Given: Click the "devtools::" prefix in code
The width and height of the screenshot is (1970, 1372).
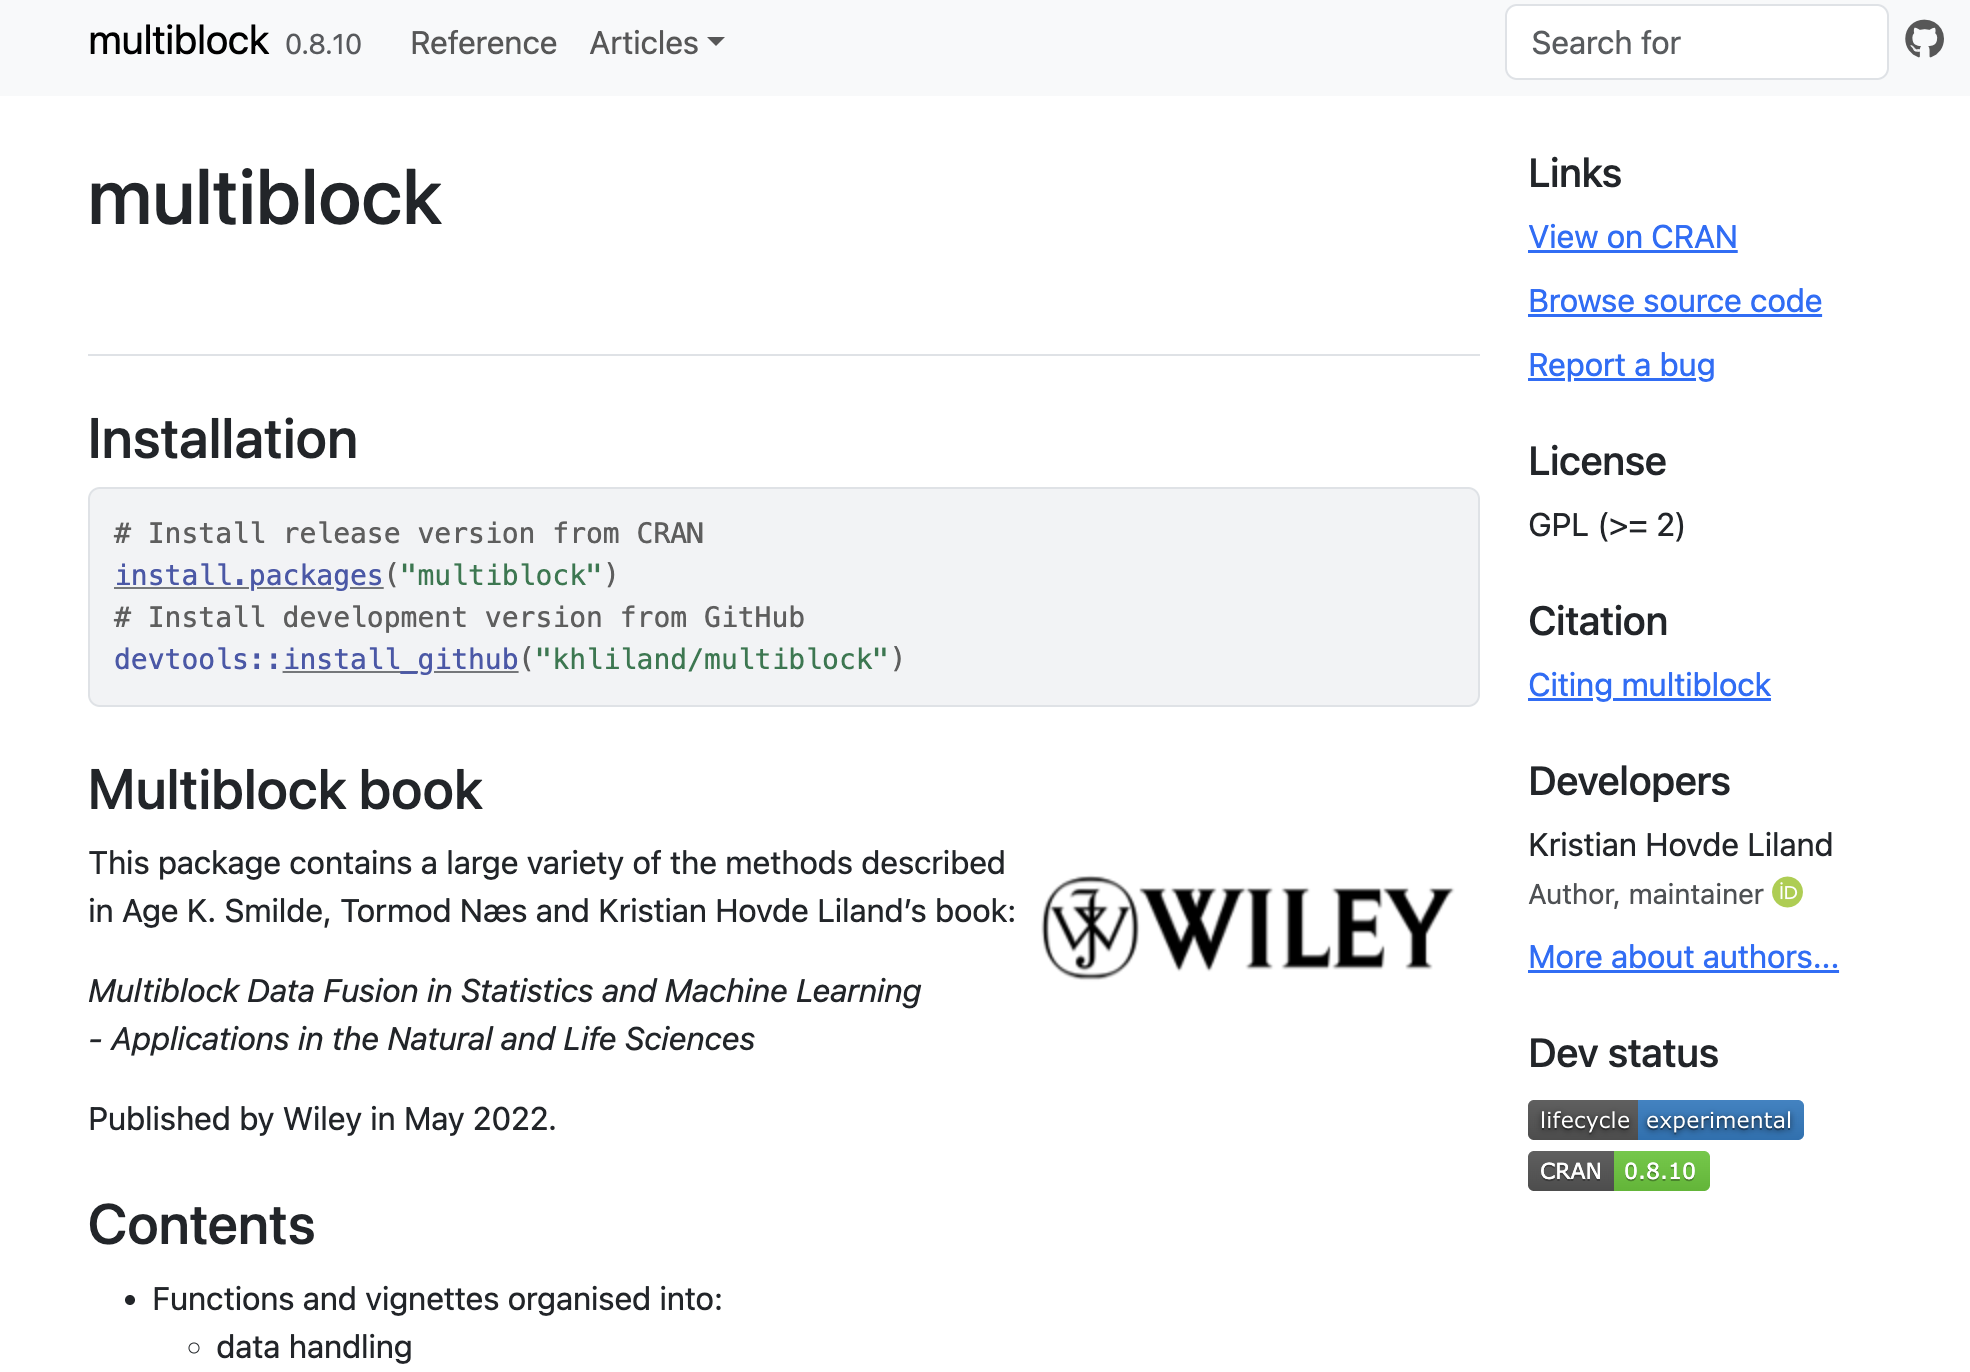Looking at the screenshot, I should tap(198, 659).
